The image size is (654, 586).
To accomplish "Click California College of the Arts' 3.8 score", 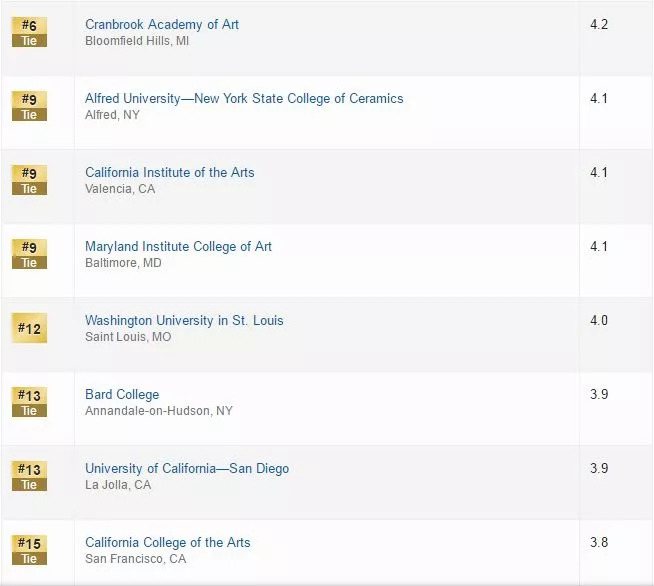I will click(x=599, y=542).
